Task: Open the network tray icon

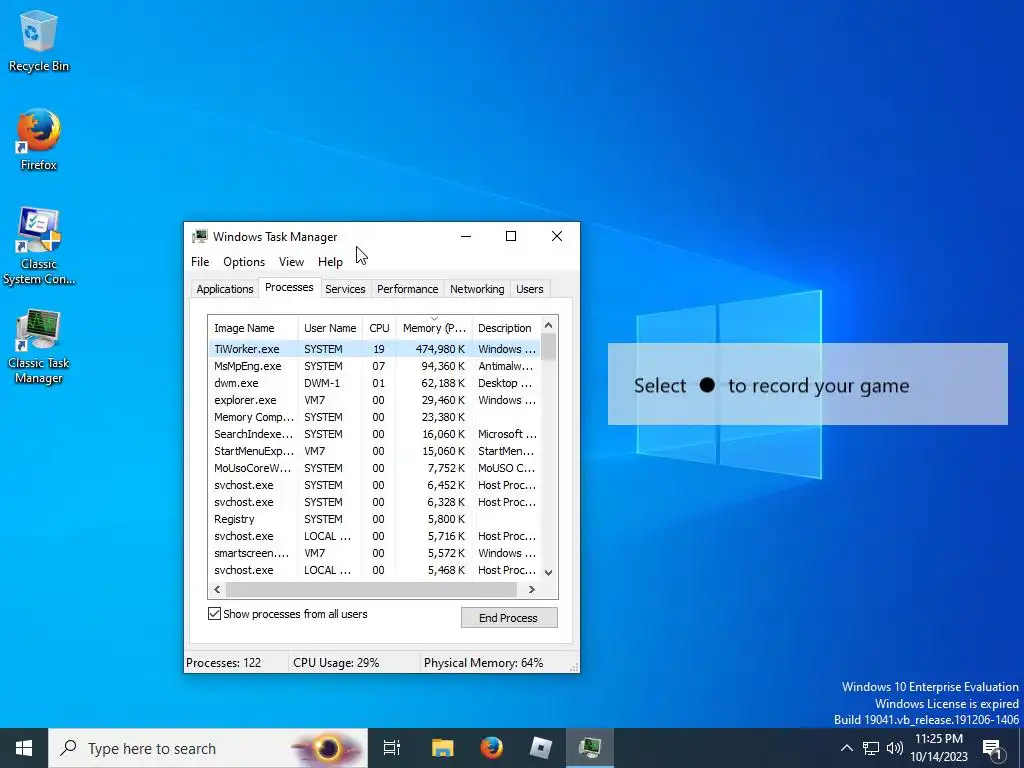Action: [x=871, y=748]
